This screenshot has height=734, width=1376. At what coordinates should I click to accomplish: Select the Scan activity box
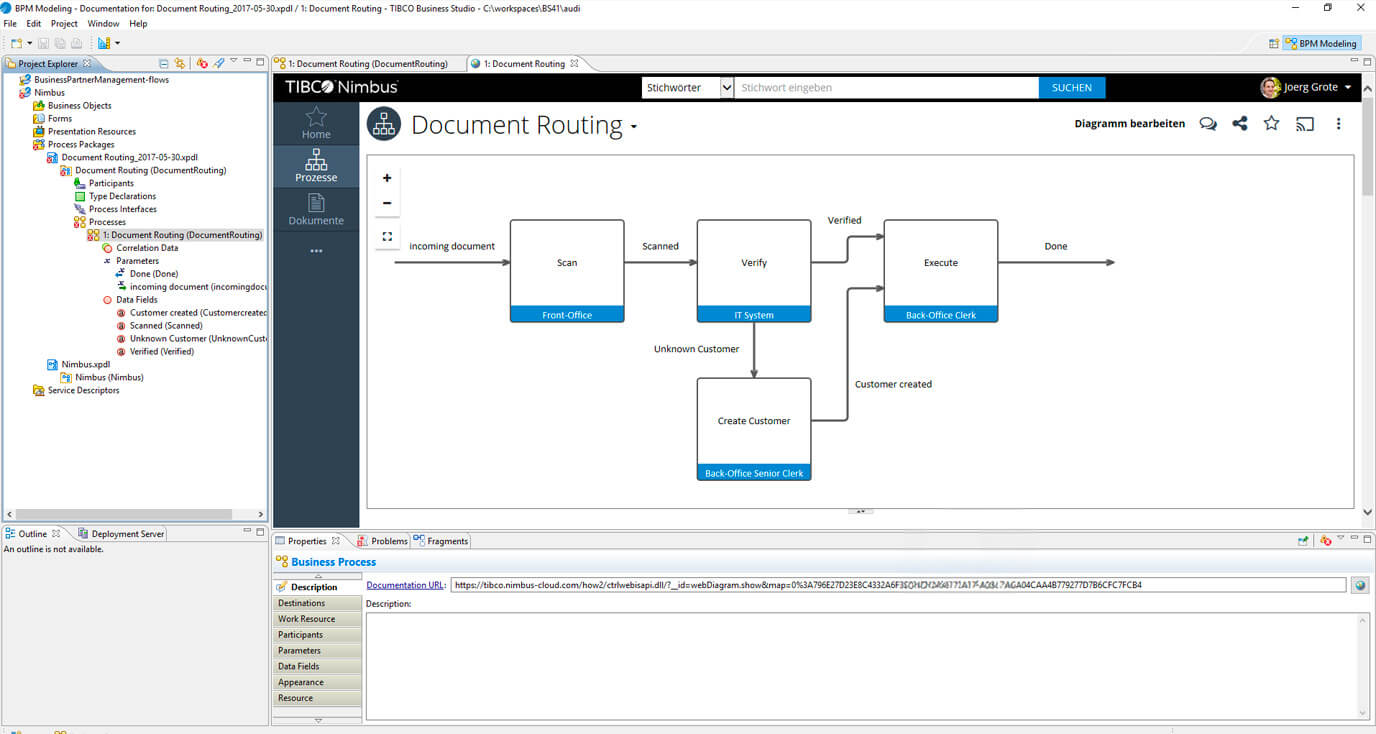click(x=567, y=271)
